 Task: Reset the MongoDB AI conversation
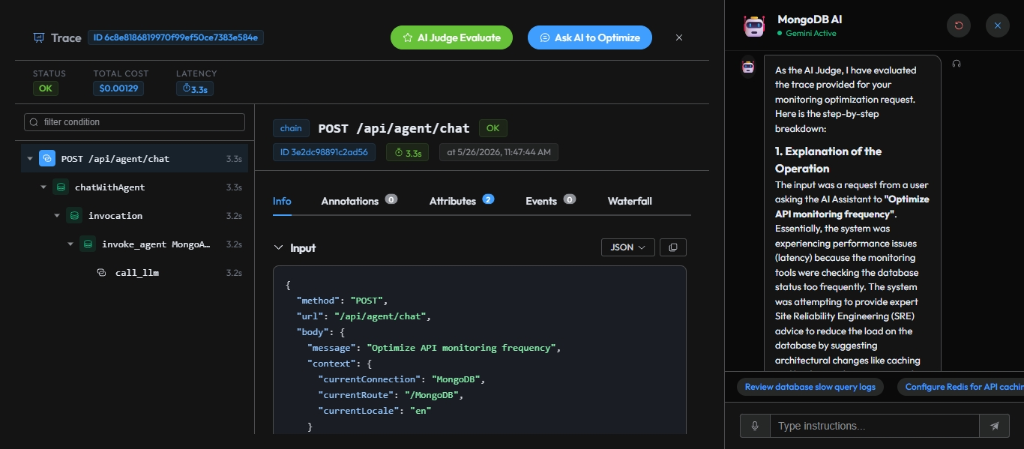[x=959, y=25]
